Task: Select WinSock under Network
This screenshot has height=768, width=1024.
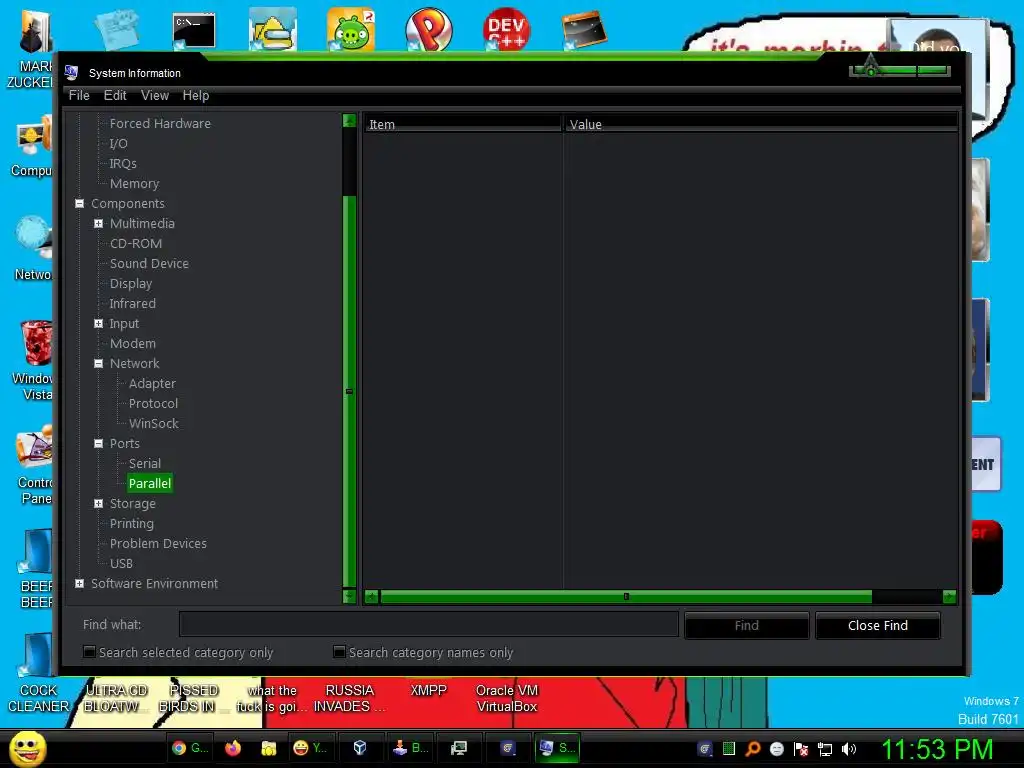Action: [153, 423]
